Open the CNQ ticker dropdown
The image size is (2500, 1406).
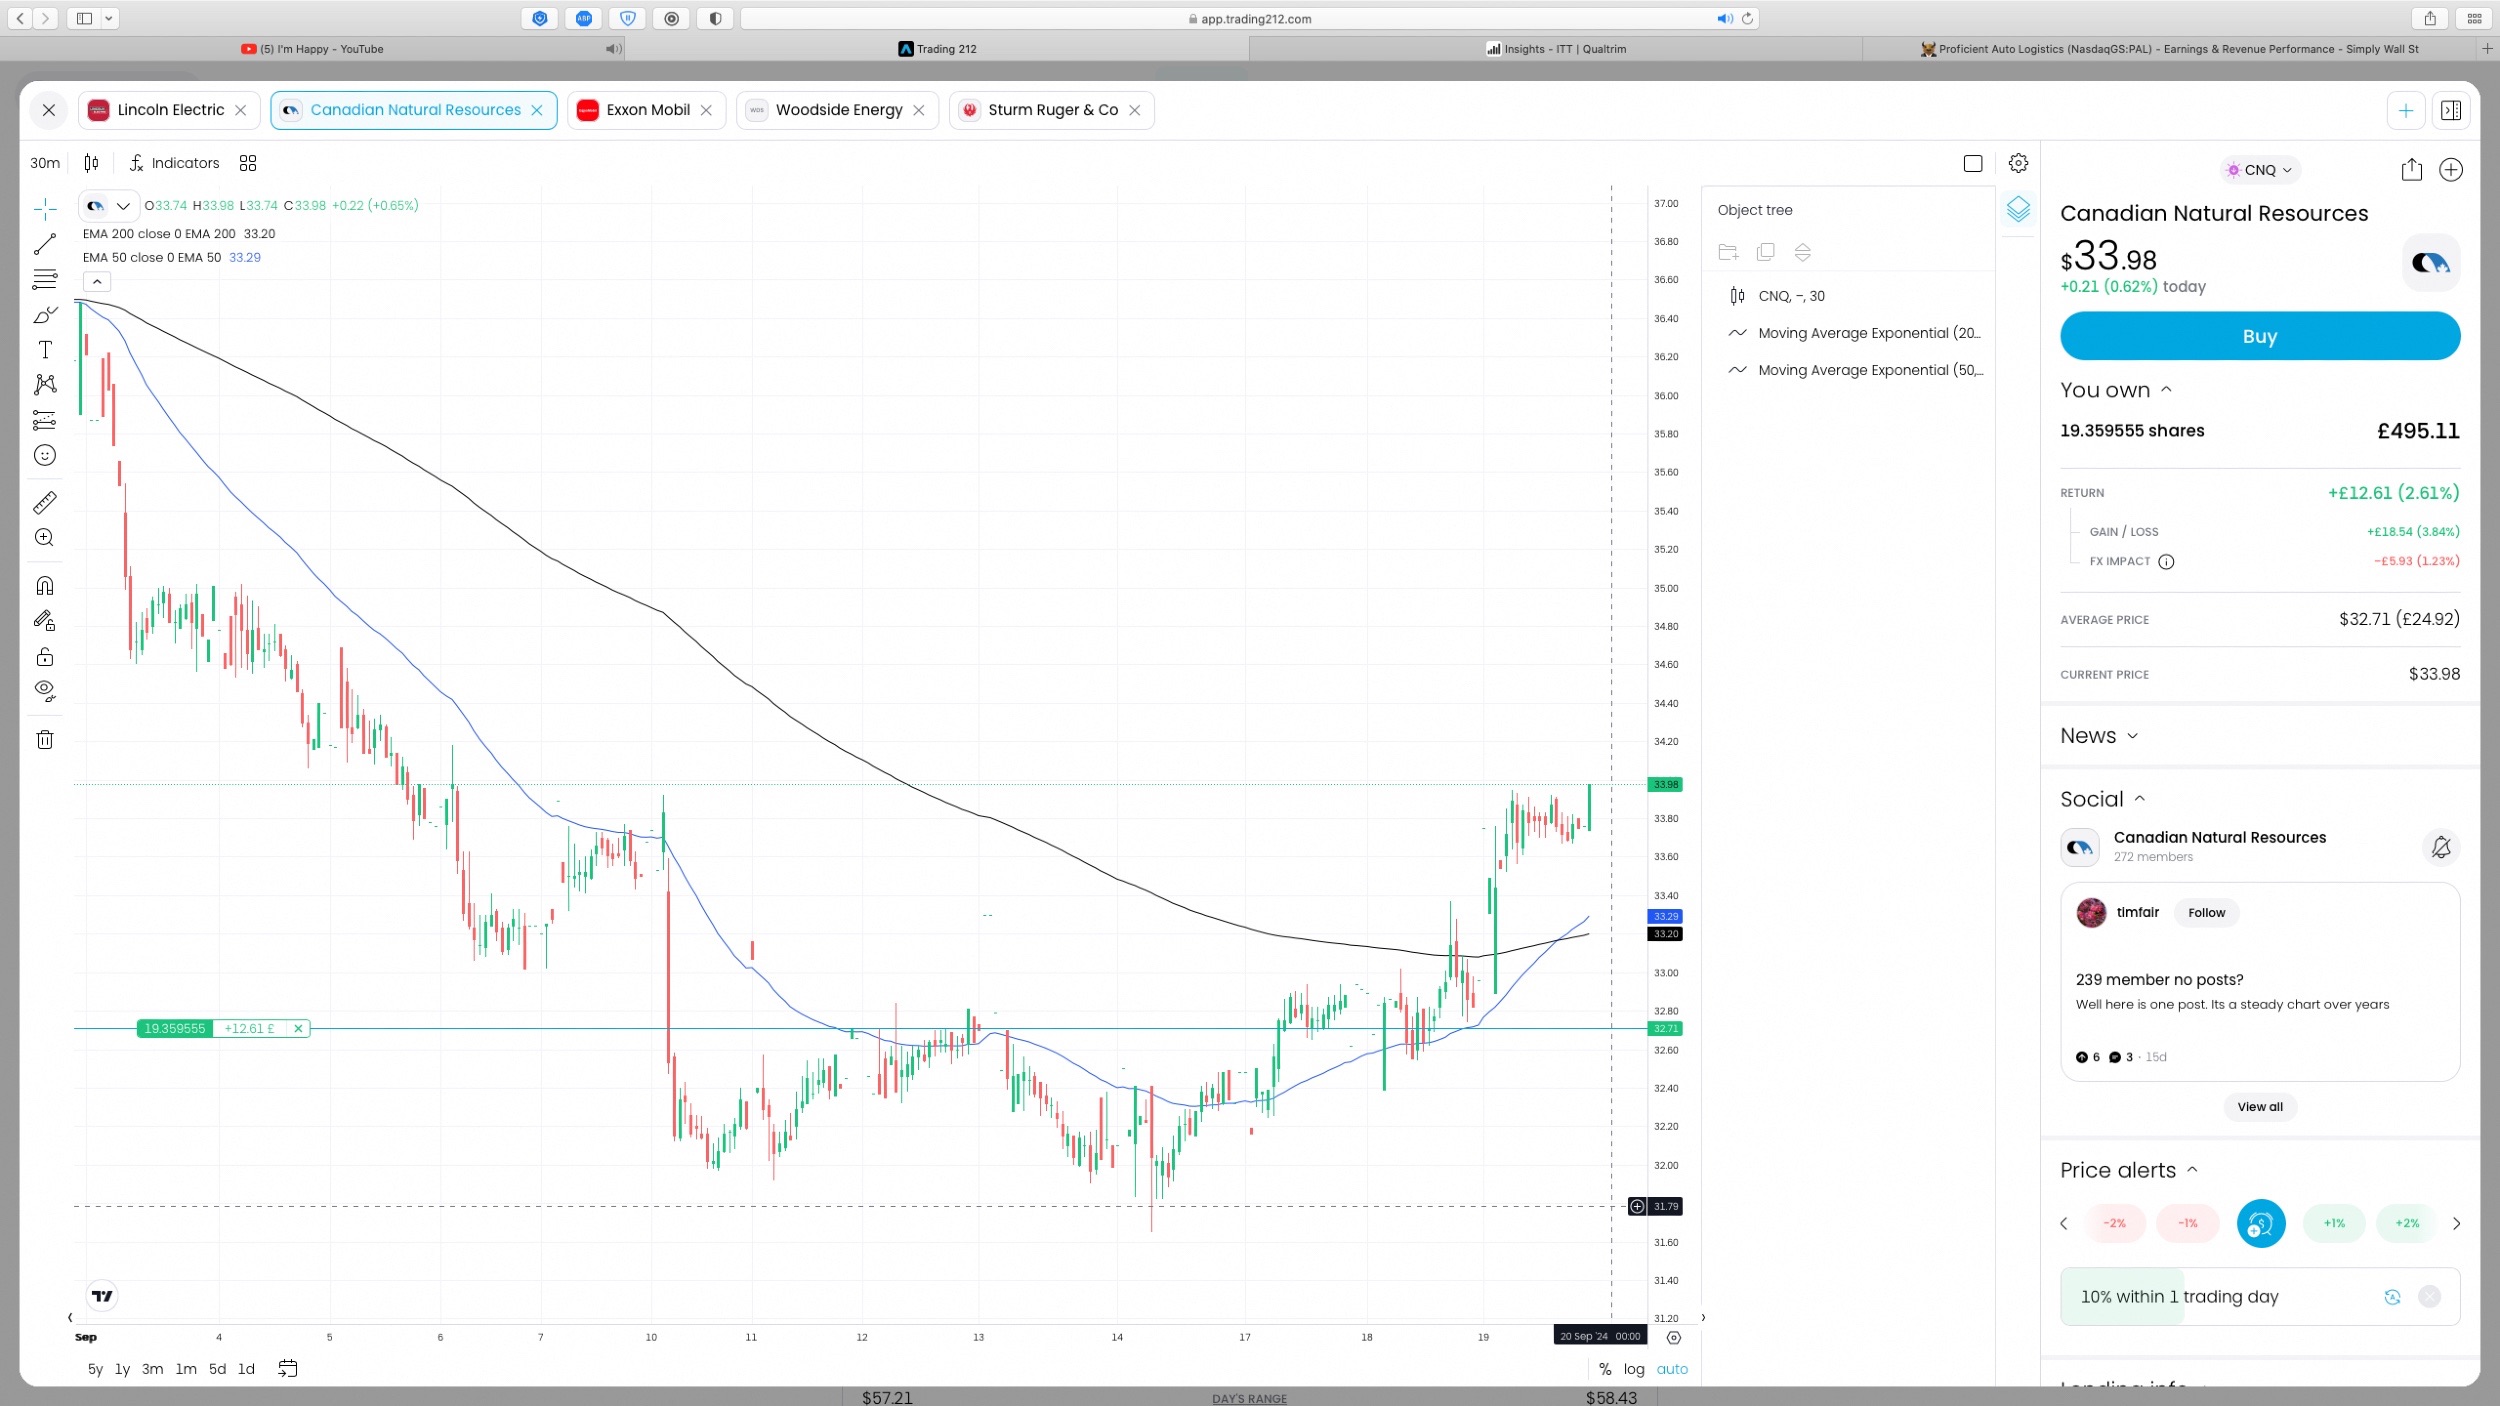[x=2260, y=170]
